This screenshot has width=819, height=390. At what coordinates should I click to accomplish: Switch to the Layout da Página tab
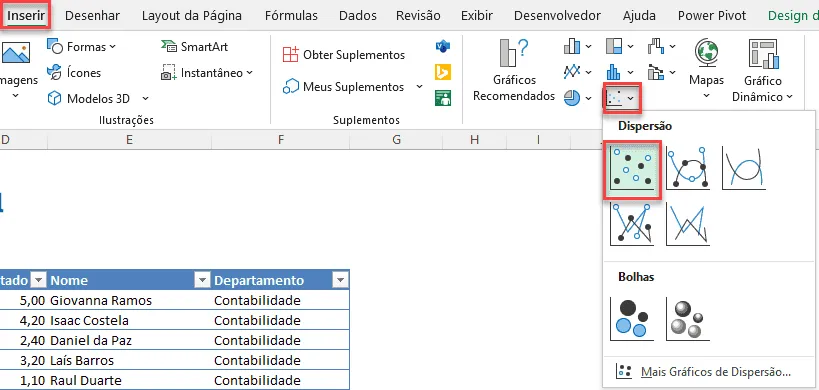pyautogui.click(x=192, y=16)
